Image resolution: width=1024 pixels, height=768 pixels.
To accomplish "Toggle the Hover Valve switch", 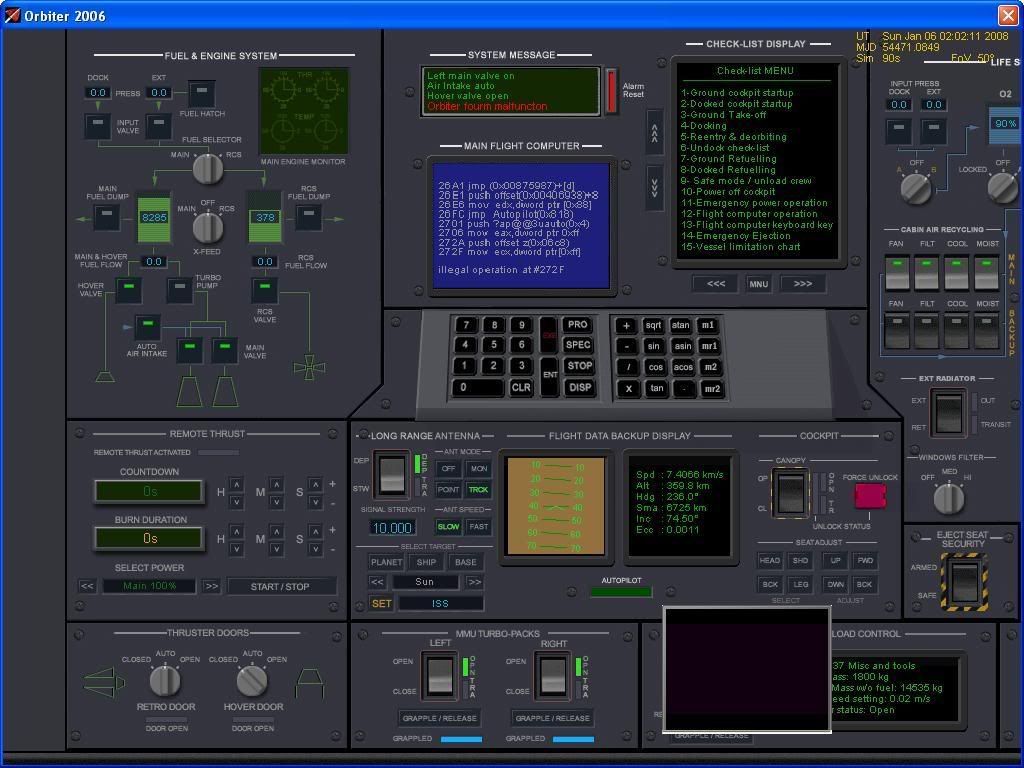I will 129,291.
